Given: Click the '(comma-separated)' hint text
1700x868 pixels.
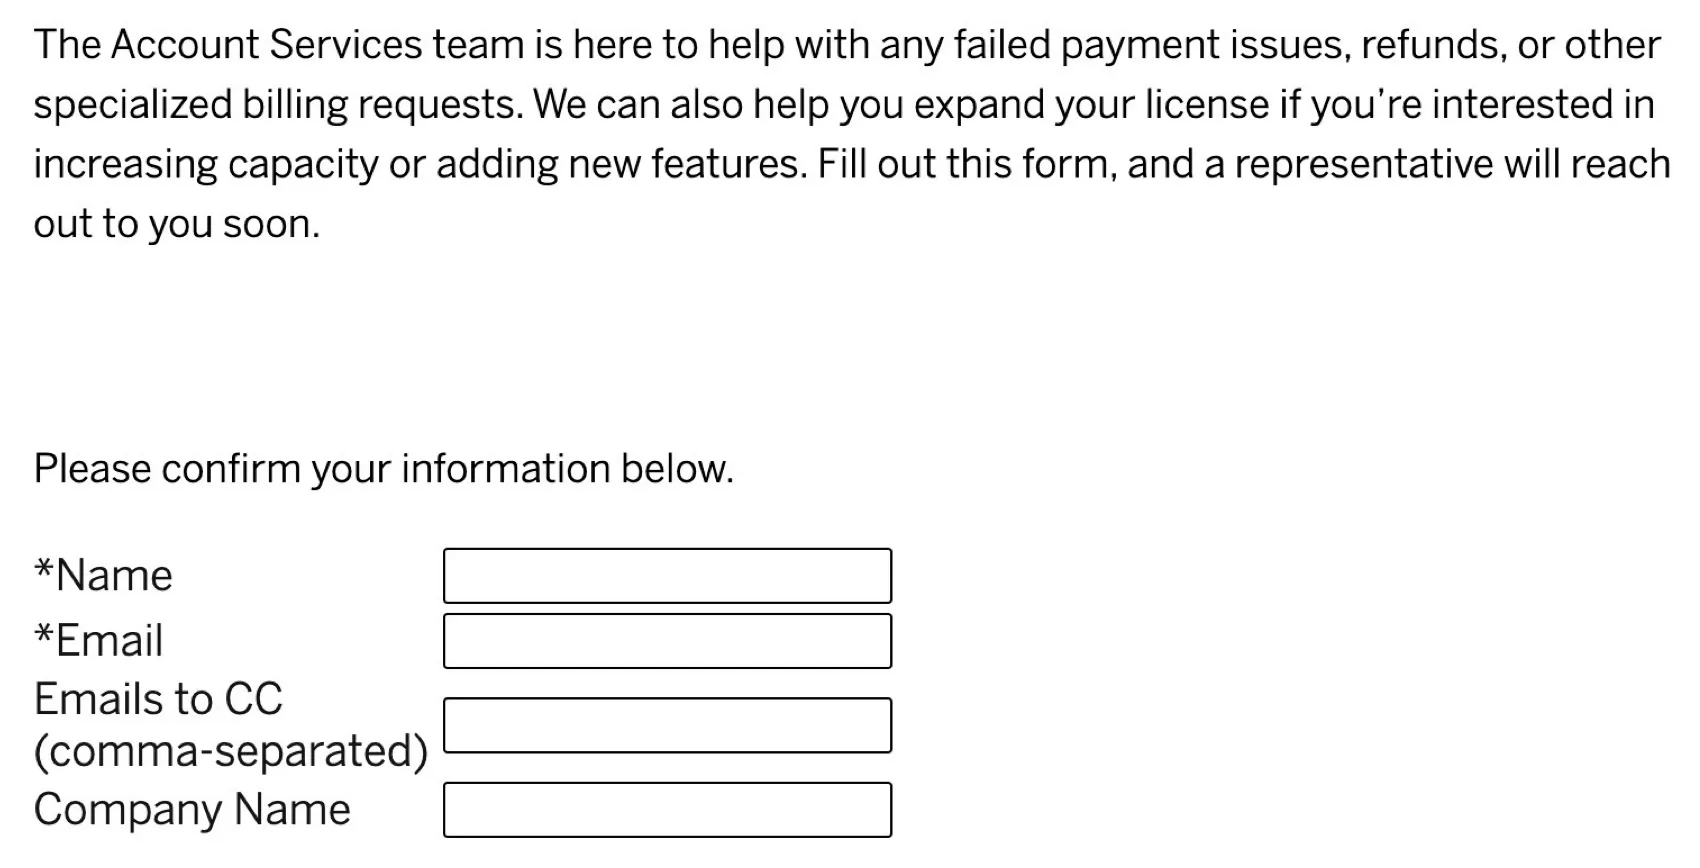Looking at the screenshot, I should point(231,751).
